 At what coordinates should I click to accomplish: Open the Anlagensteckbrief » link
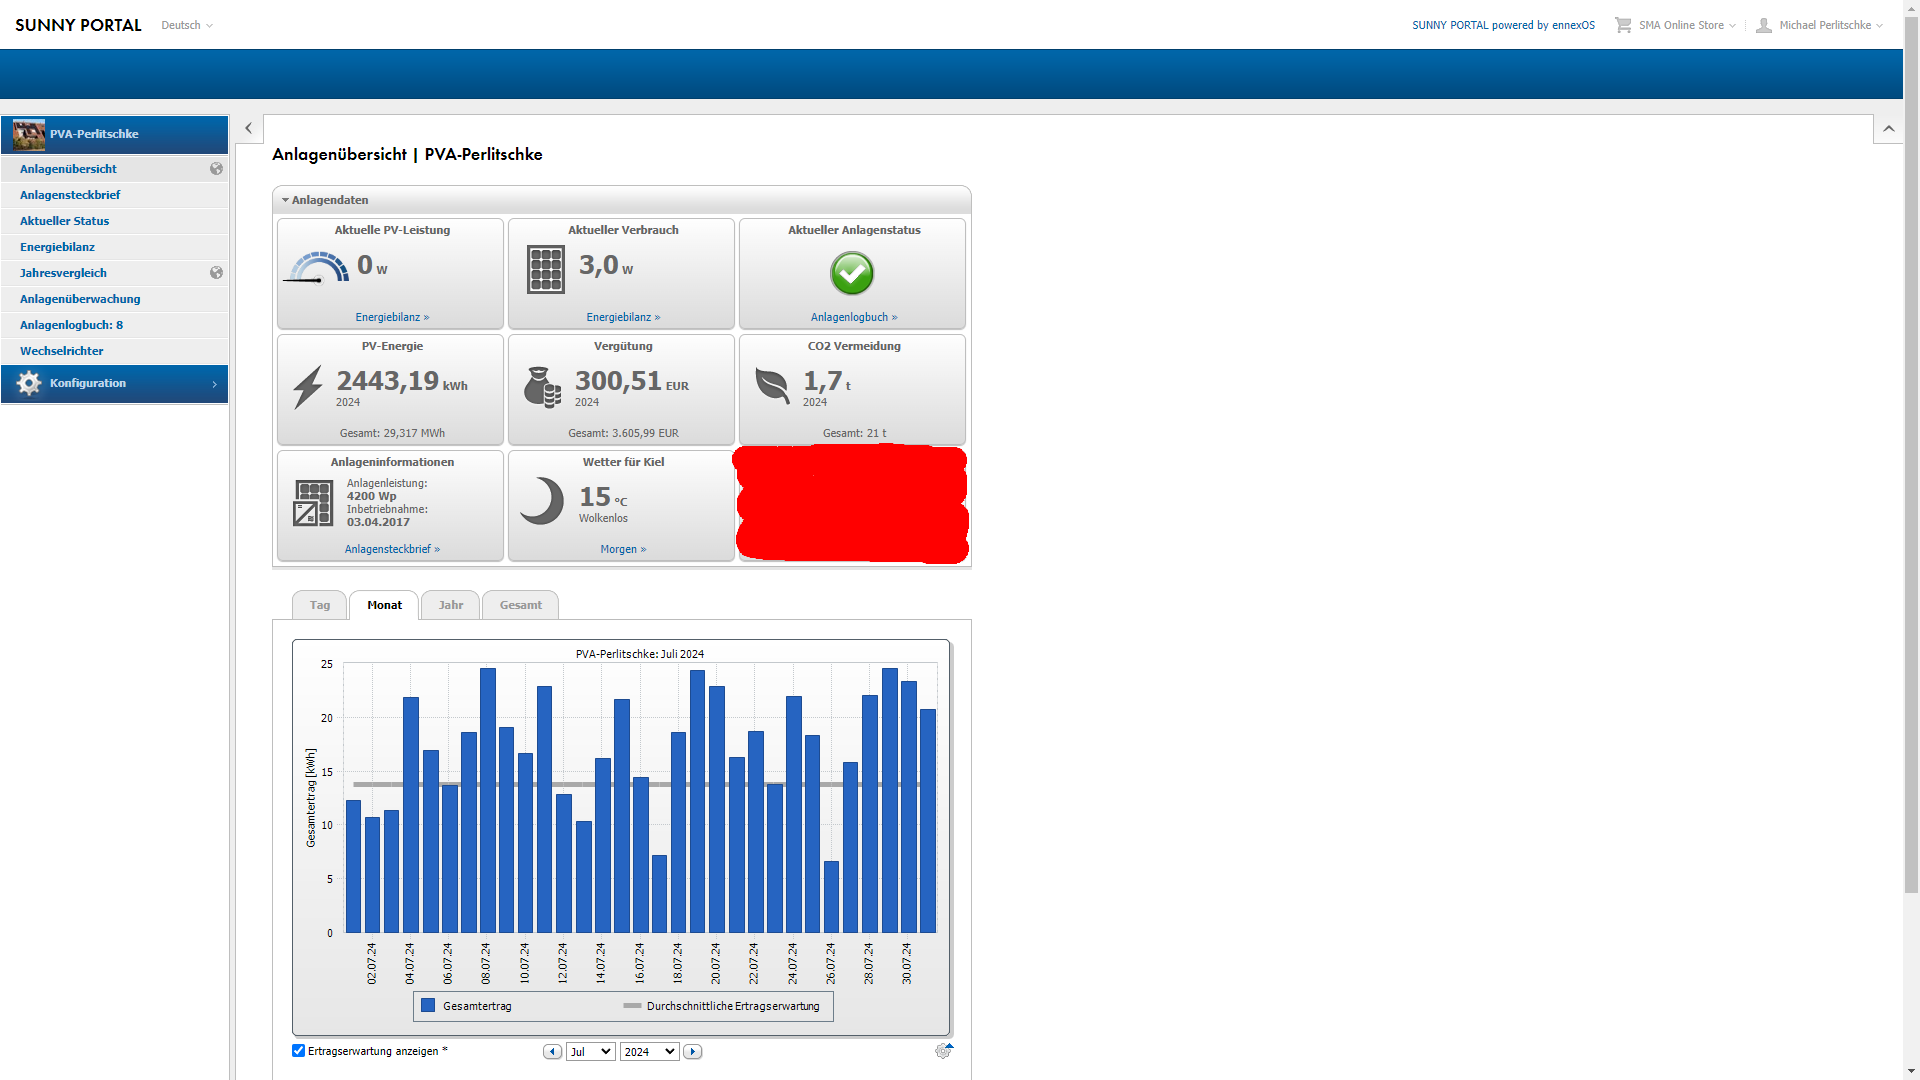[392, 549]
